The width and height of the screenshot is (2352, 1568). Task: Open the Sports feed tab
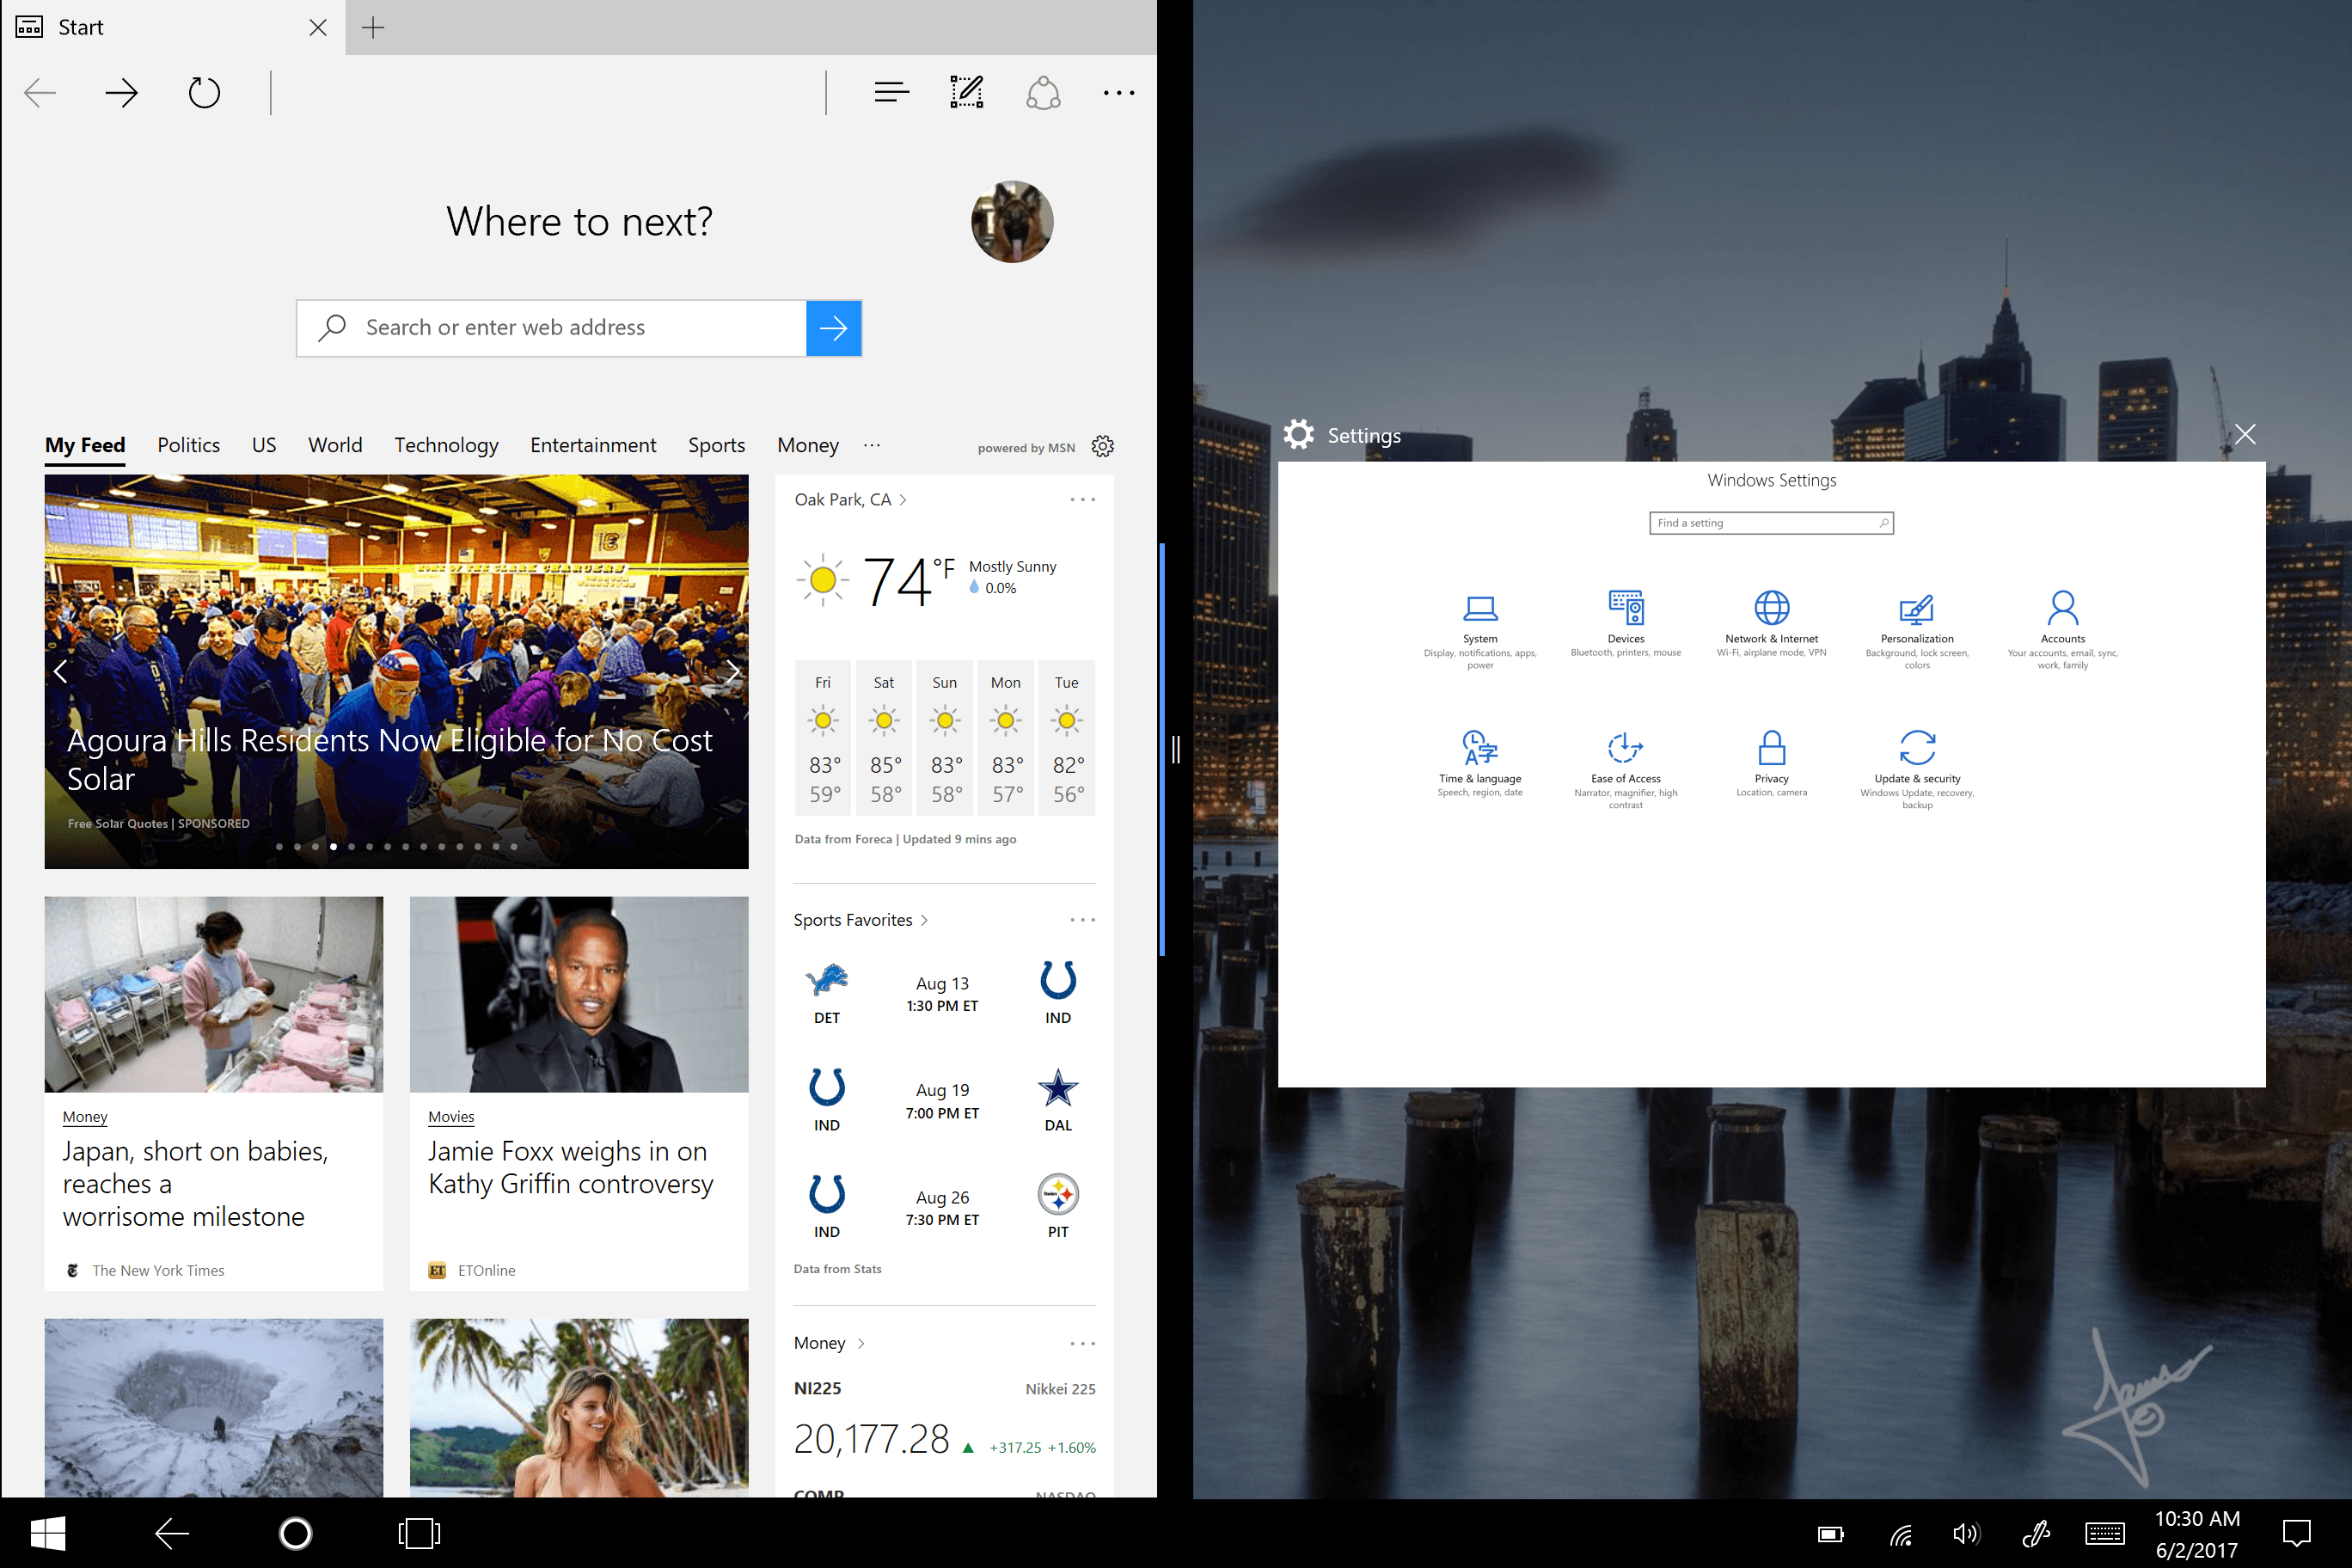(x=716, y=445)
